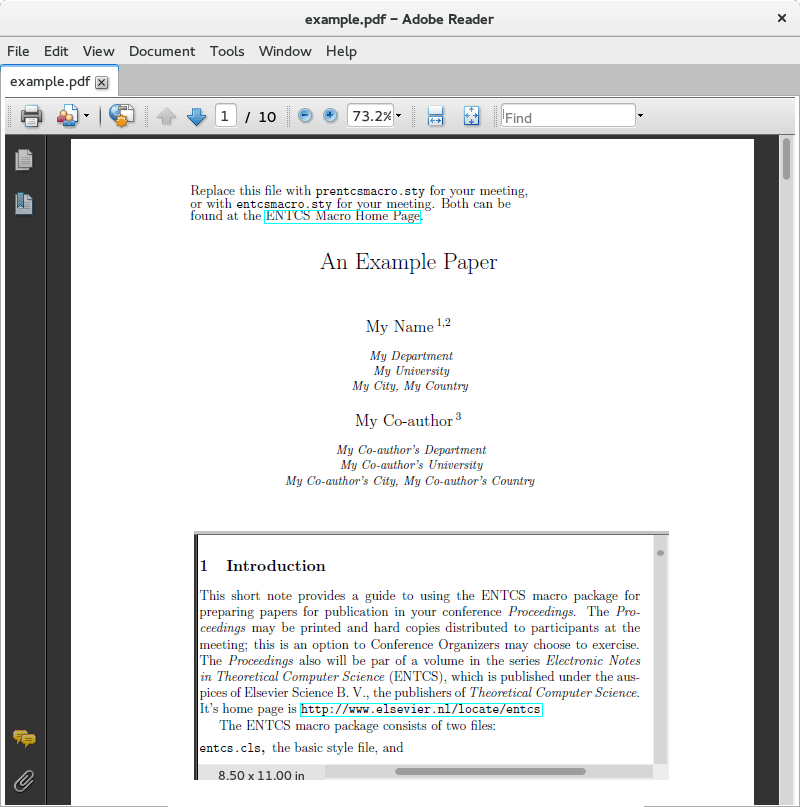800x807 pixels.
Task: Open the File menu
Action: (x=18, y=51)
